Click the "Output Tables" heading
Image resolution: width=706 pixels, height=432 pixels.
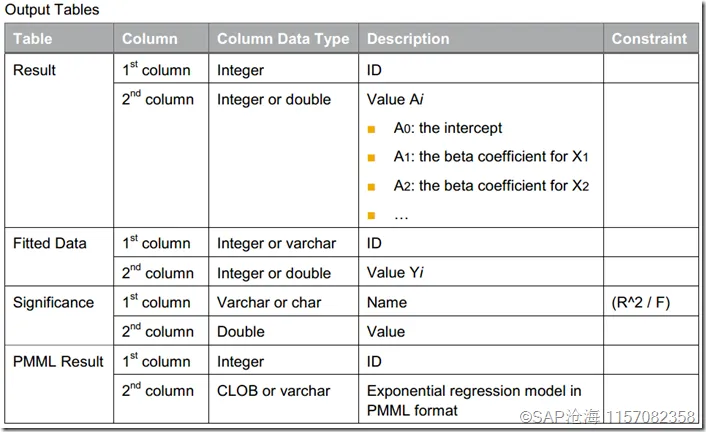click(52, 10)
